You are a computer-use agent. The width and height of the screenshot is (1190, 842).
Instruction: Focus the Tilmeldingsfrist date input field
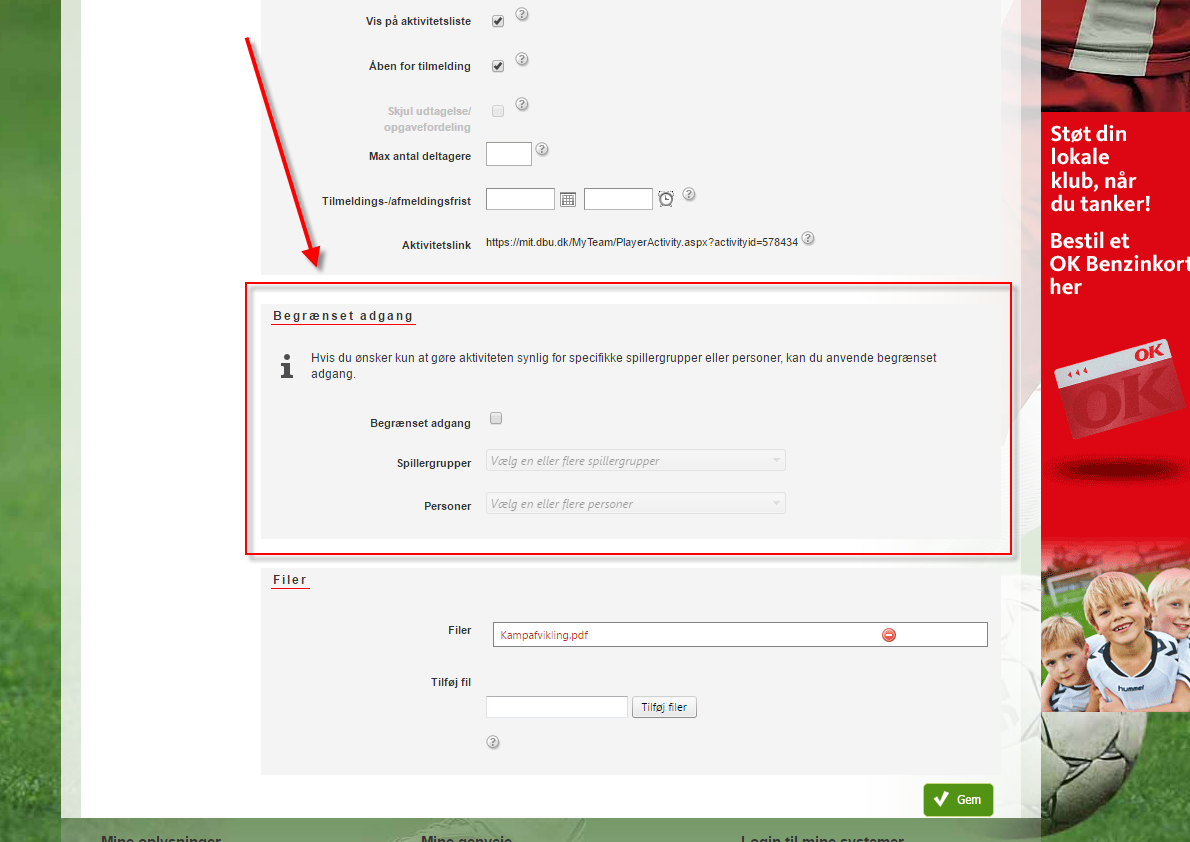[520, 199]
